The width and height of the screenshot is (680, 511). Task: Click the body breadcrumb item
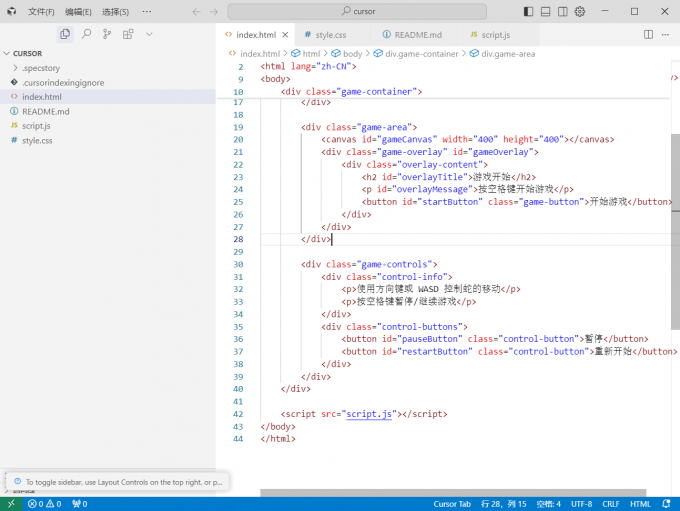click(x=347, y=54)
